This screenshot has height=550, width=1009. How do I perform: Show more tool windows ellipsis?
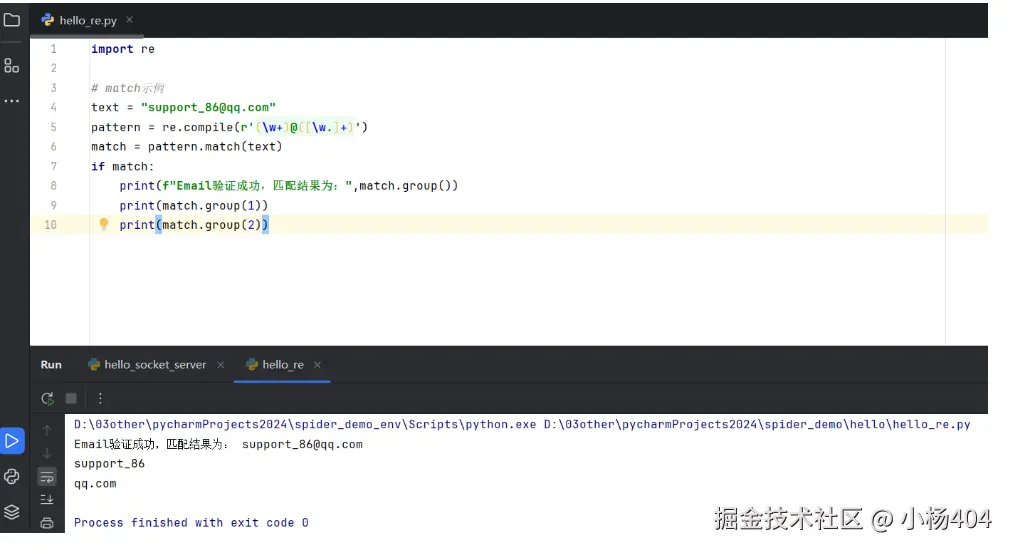click(12, 101)
